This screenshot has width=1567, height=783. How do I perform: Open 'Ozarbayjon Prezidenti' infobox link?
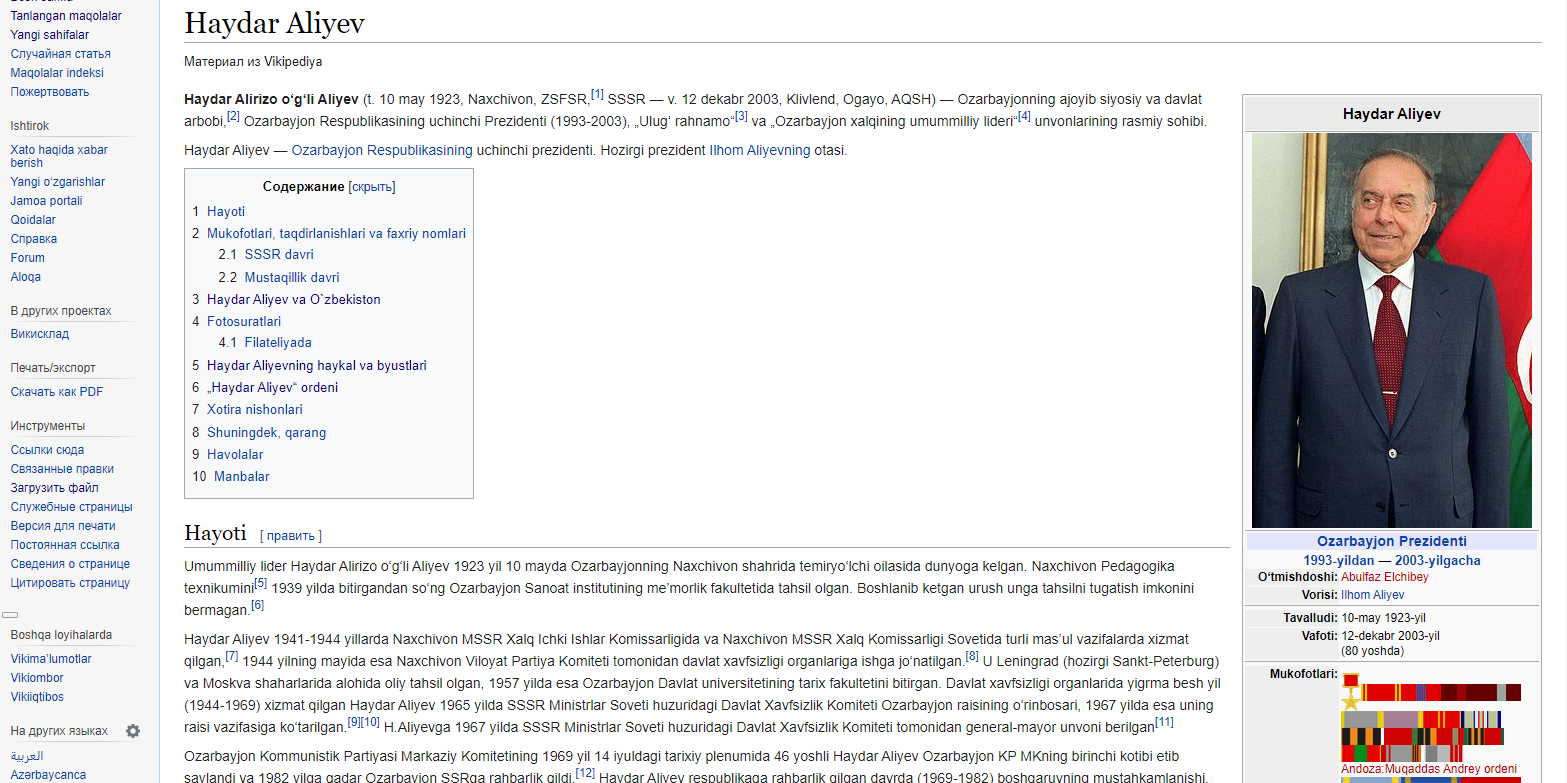[1391, 541]
